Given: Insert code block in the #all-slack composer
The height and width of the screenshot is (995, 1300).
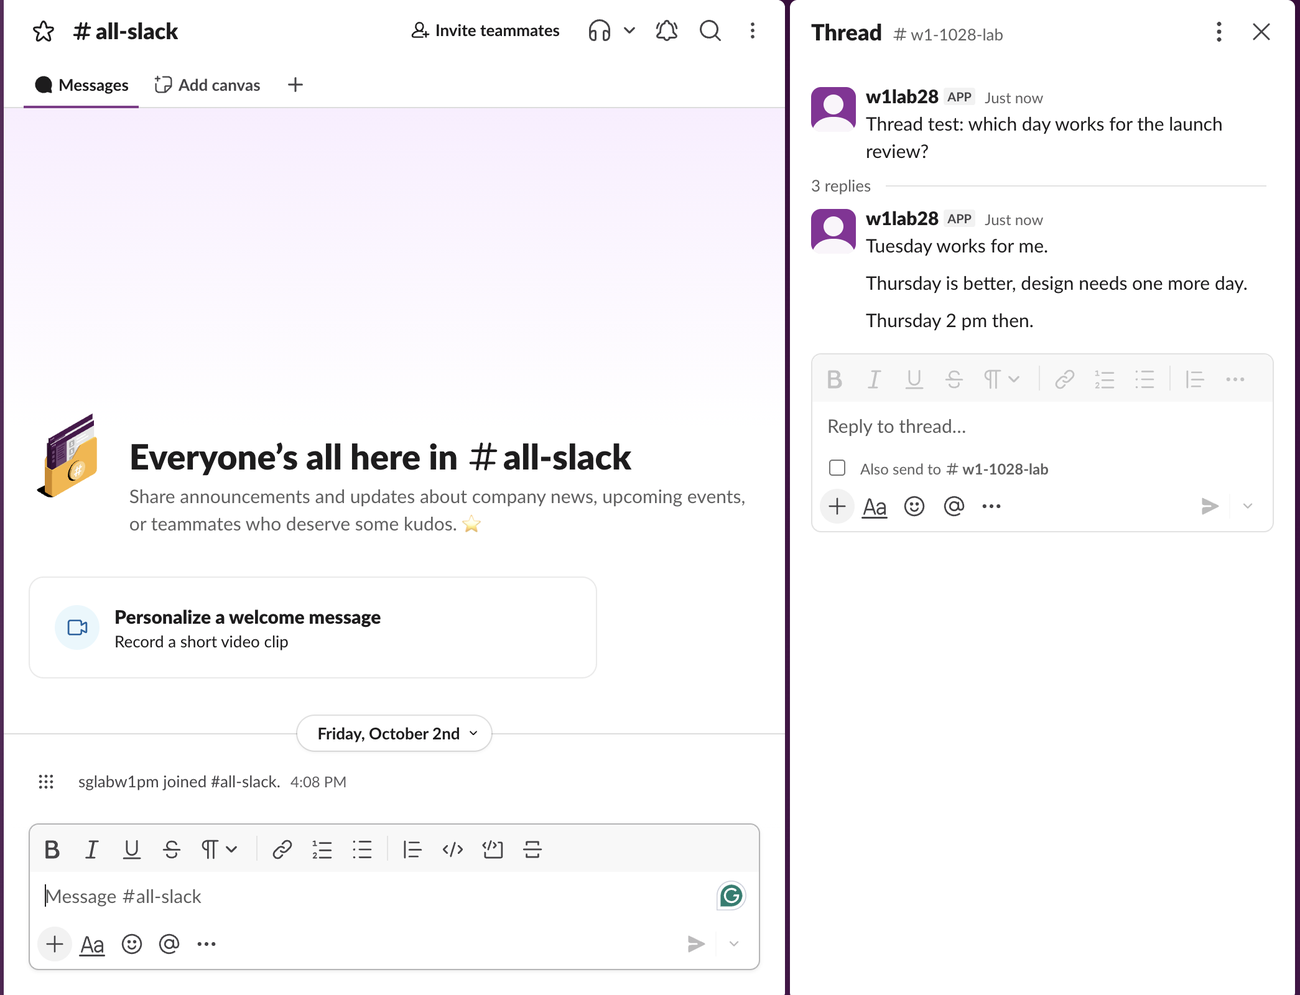Looking at the screenshot, I should [x=492, y=849].
